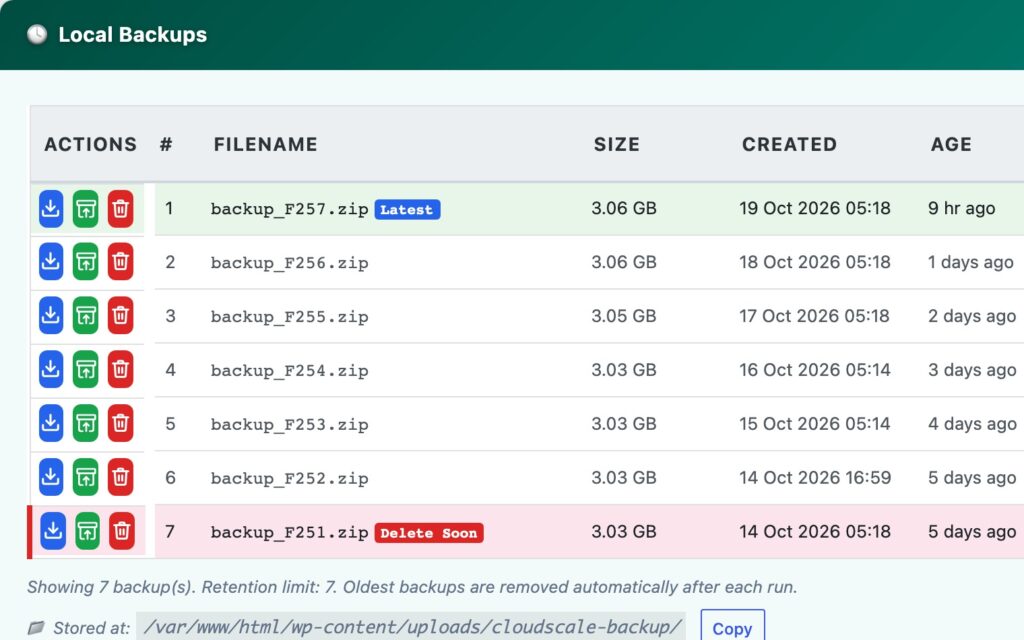The height and width of the screenshot is (640, 1024).
Task: Click the folder icon next to Stored at
Action: 36,628
